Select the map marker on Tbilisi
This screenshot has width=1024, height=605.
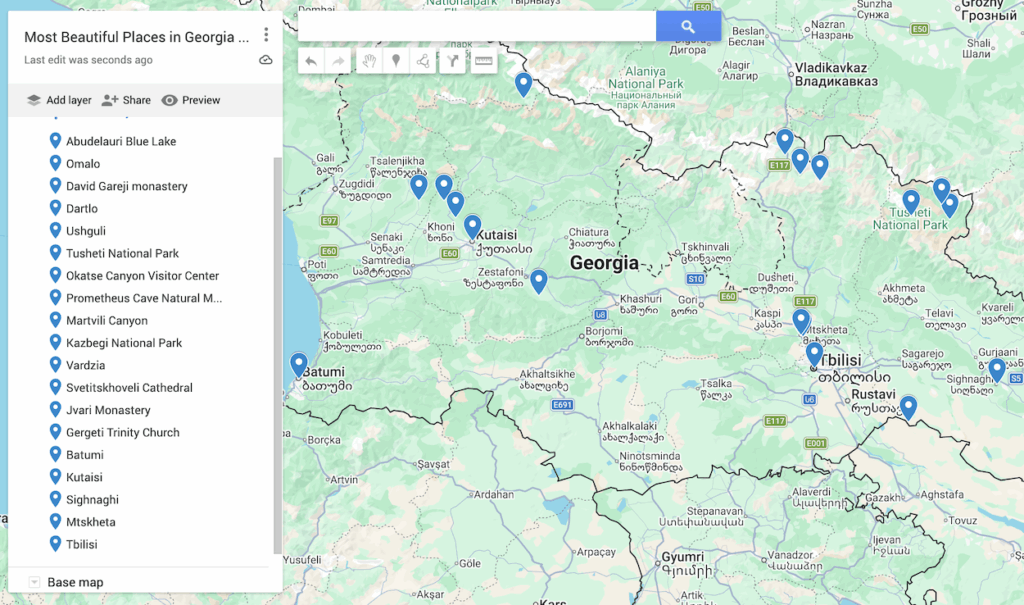point(814,353)
